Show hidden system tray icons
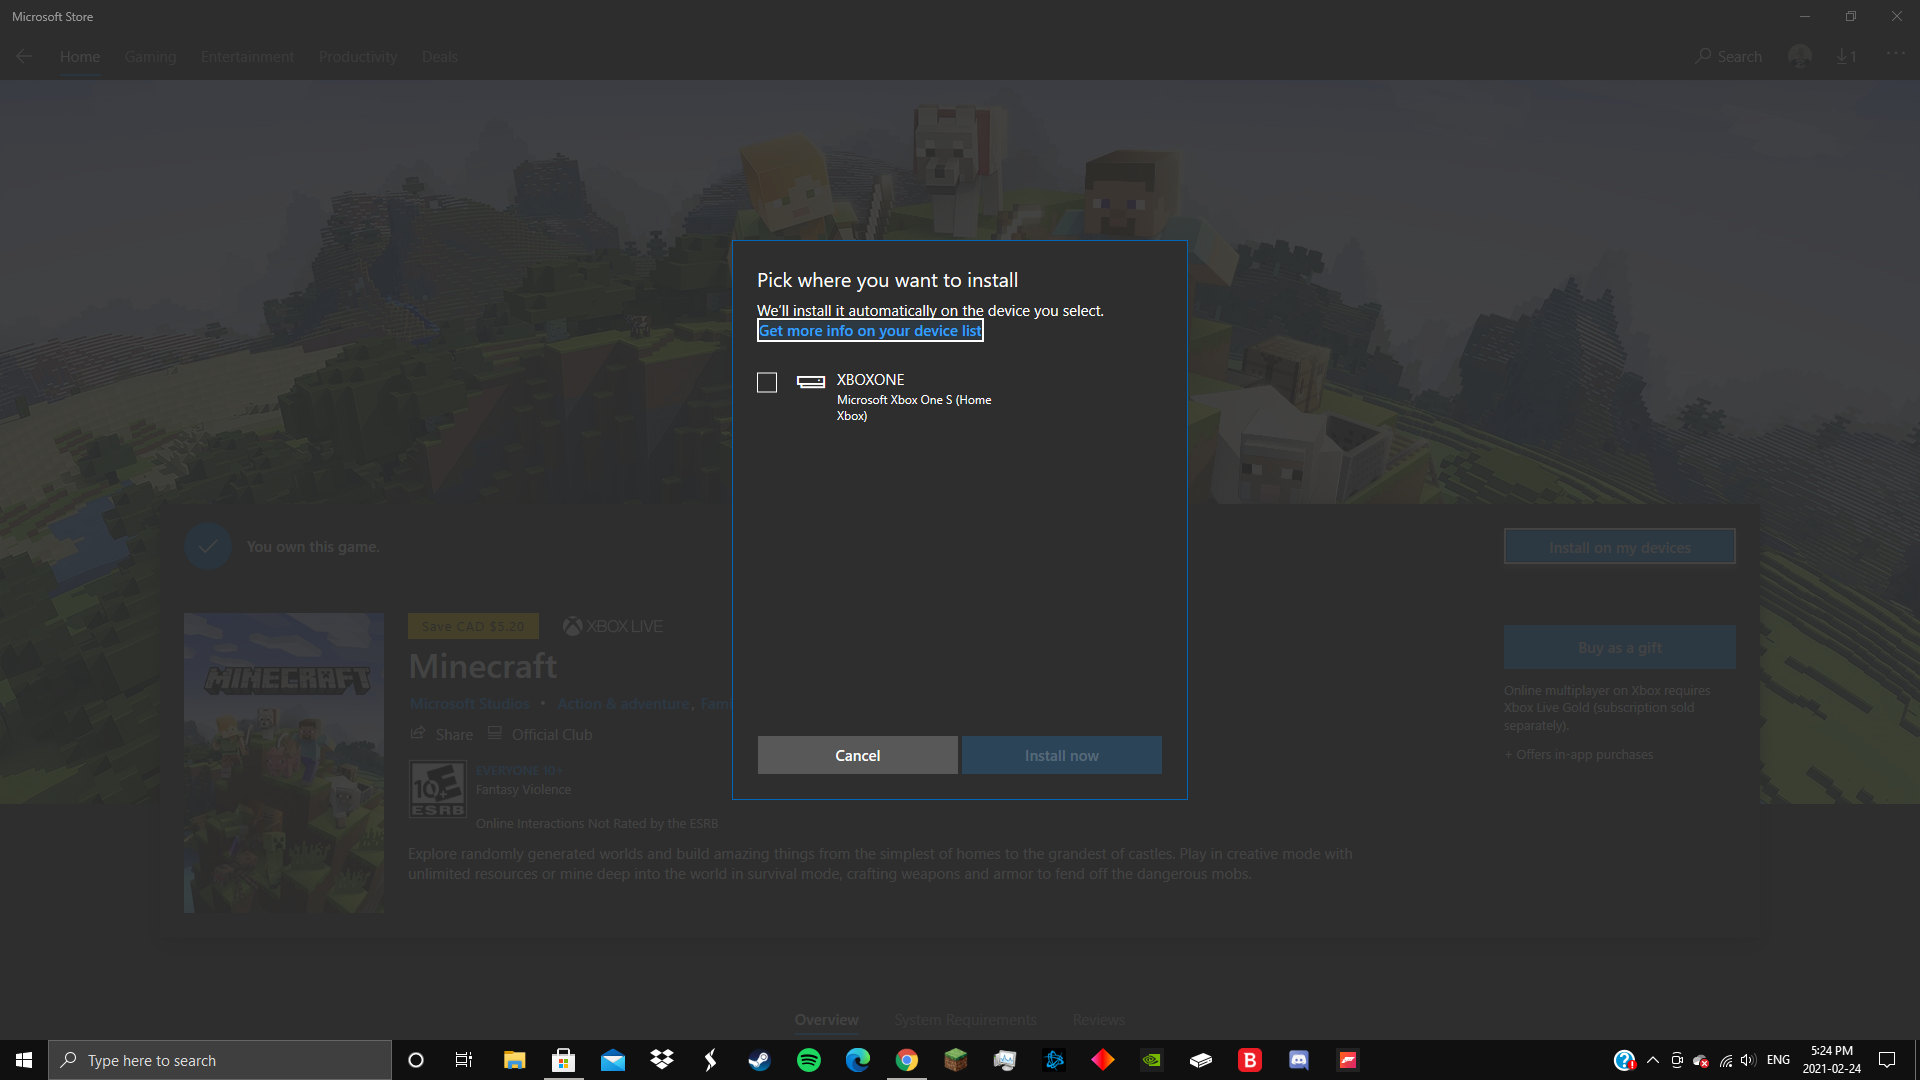 1653,1060
